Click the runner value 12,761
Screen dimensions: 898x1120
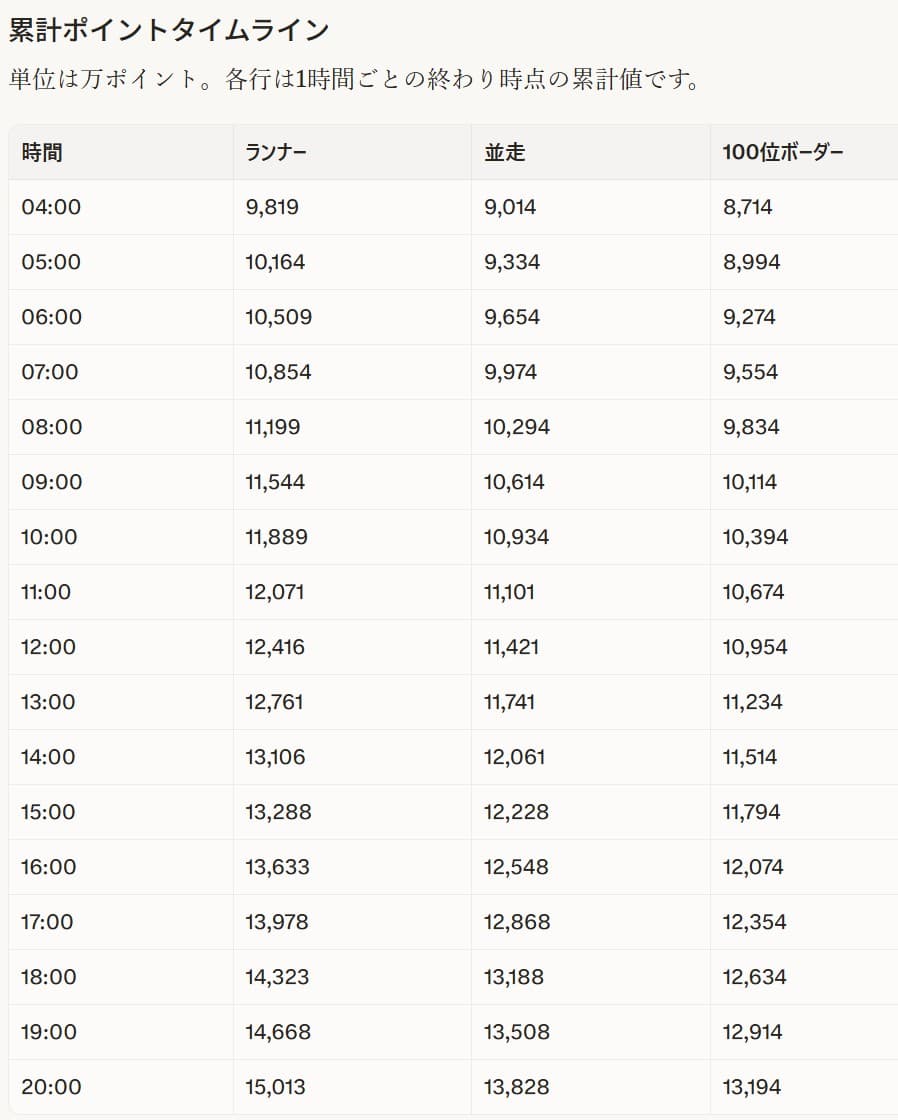[x=275, y=703]
